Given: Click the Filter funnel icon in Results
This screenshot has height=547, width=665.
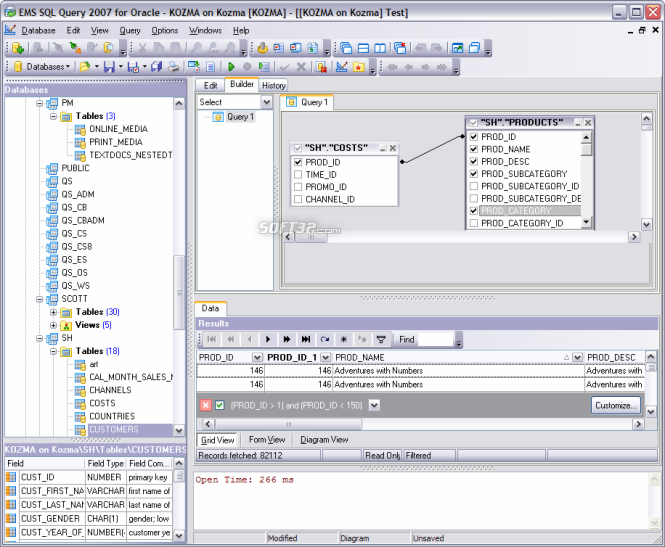Looking at the screenshot, I should (x=381, y=339).
